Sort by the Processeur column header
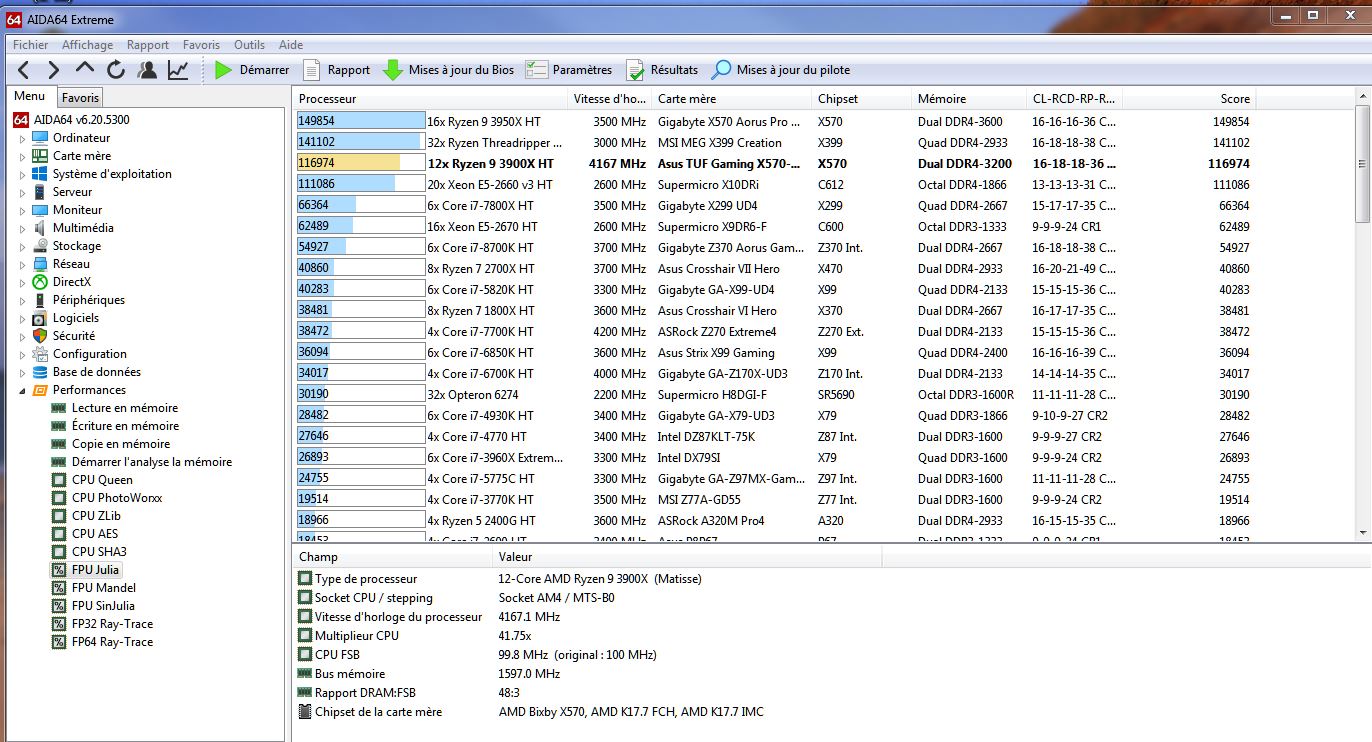The width and height of the screenshot is (1372, 742). 431,99
